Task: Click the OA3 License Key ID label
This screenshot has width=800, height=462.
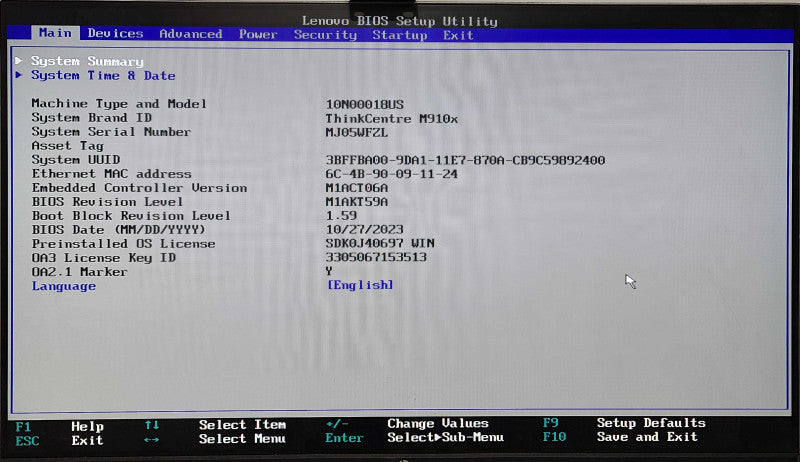Action: (104, 258)
